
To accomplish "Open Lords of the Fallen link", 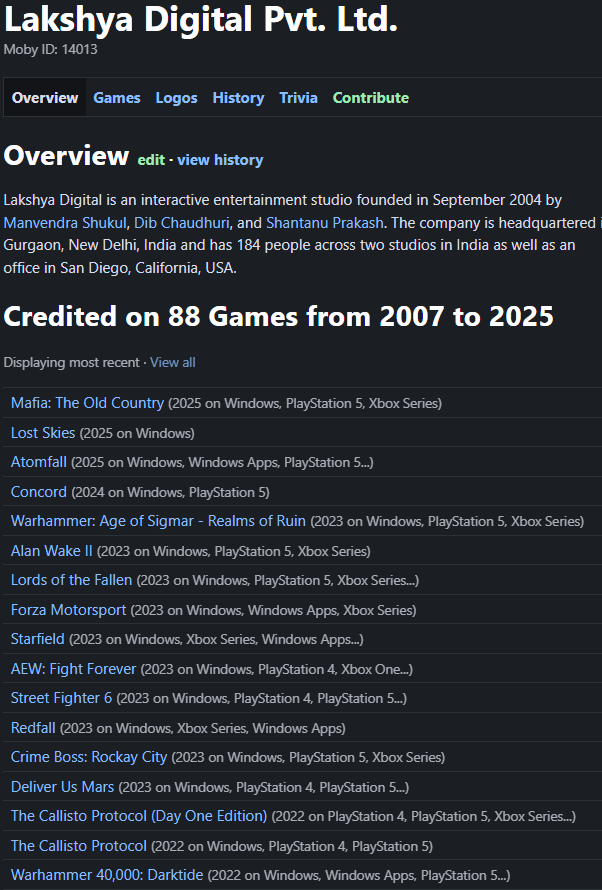I will click(x=71, y=580).
